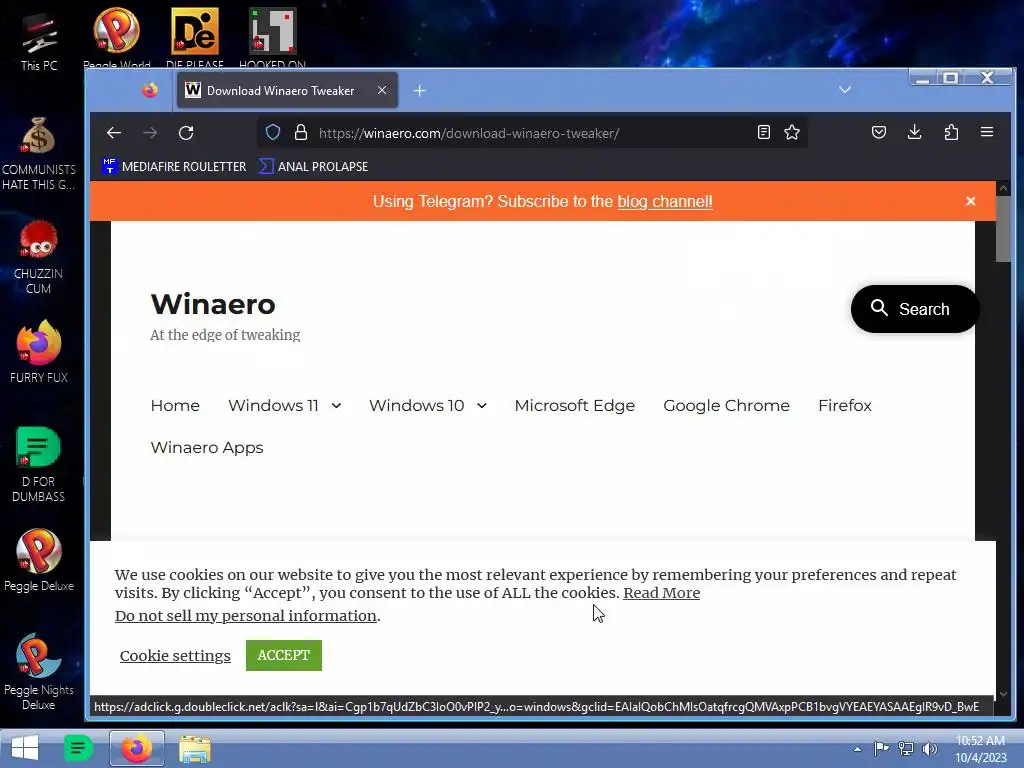1024x768 pixels.
Task: Reload the page with the refresh icon
Action: 186,133
